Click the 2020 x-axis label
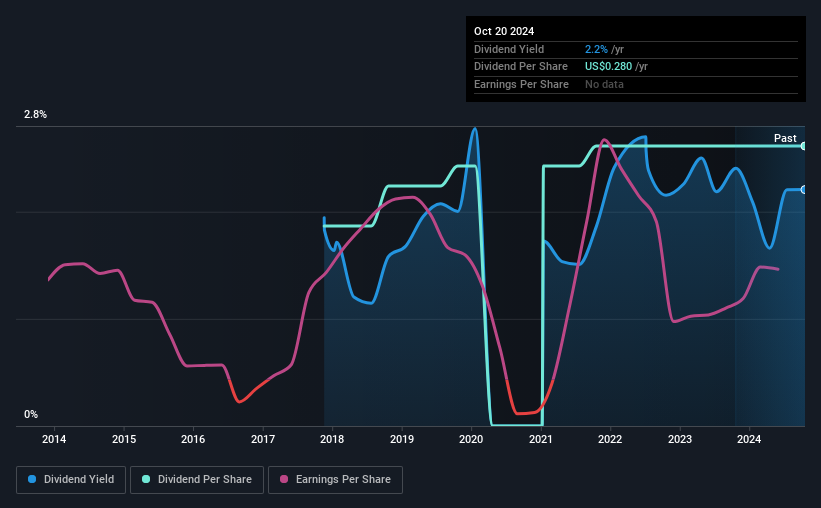The height and width of the screenshot is (508, 821). [471, 439]
